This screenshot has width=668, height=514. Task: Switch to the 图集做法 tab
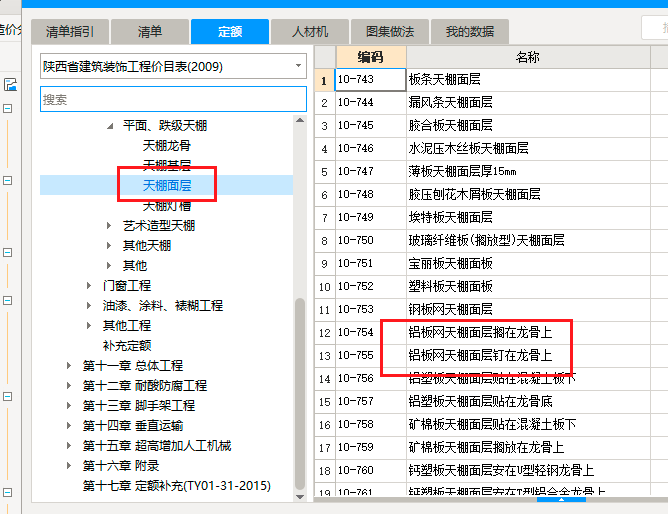[x=390, y=32]
